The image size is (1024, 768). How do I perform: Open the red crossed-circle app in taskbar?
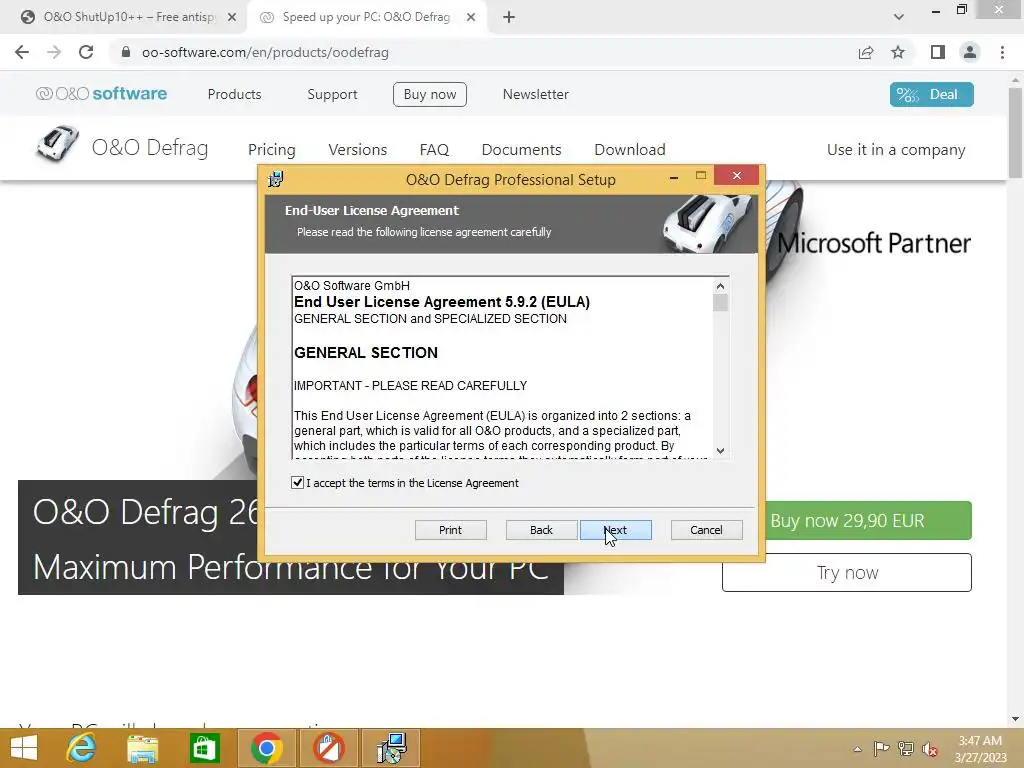click(328, 748)
